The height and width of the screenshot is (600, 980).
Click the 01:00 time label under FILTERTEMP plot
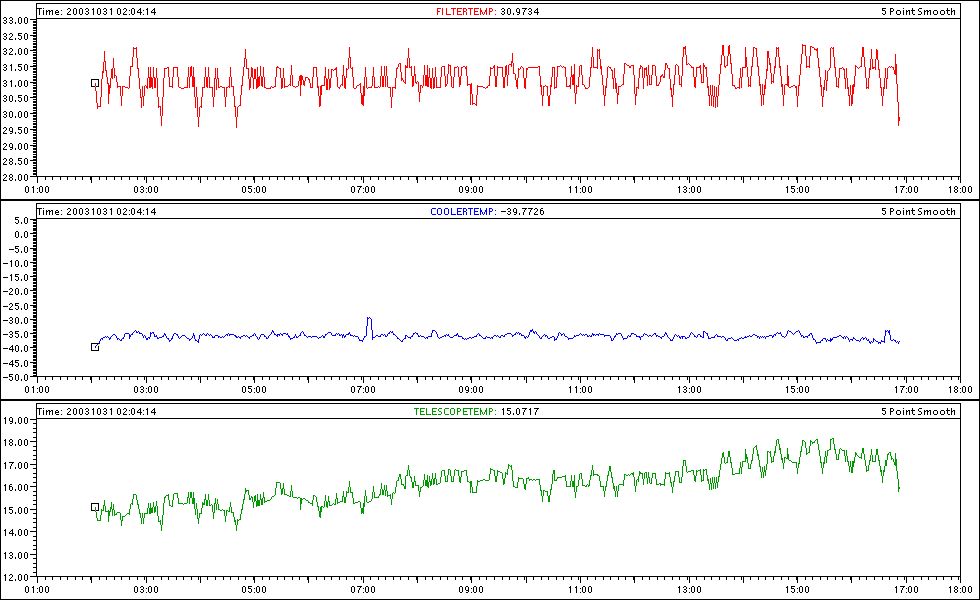(37, 189)
